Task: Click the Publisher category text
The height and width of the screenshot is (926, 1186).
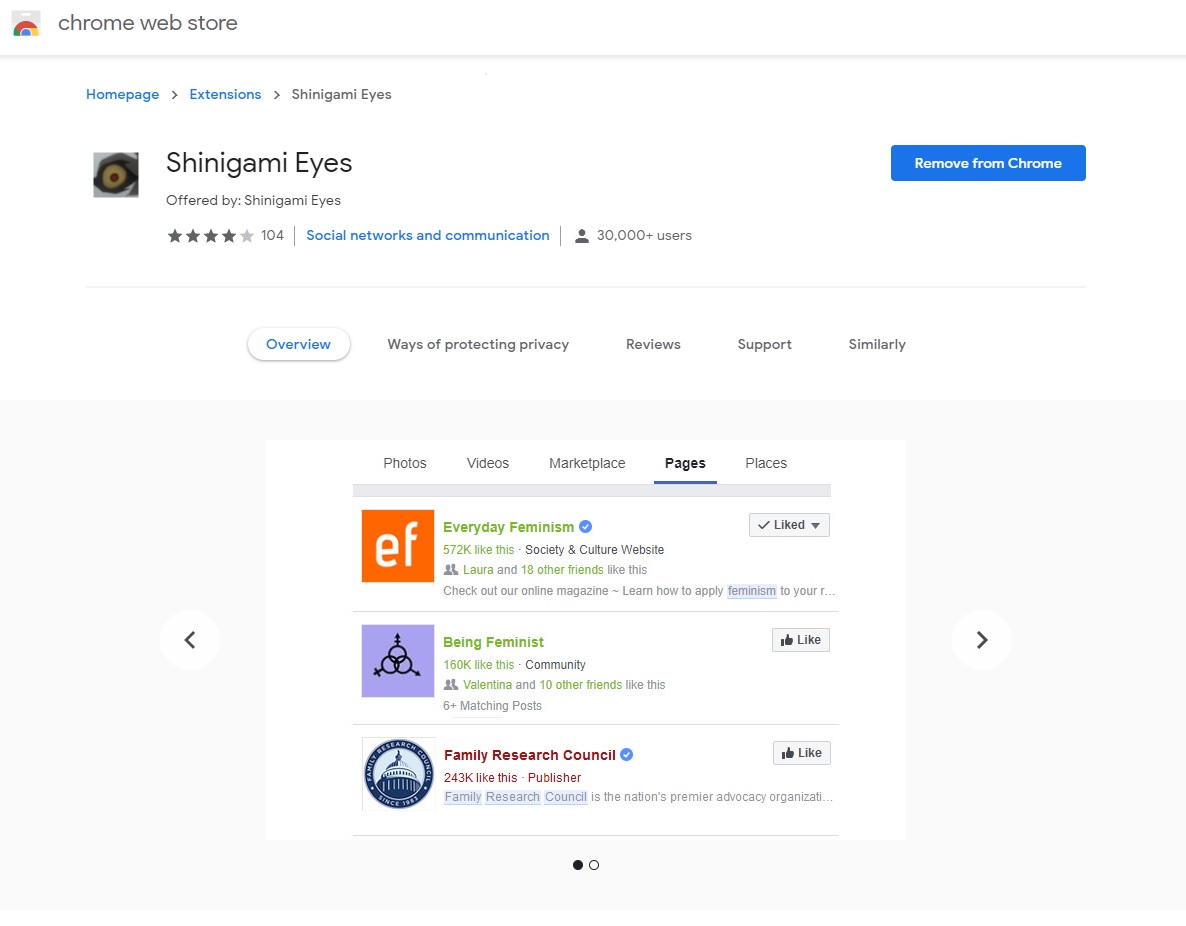Action: click(x=554, y=778)
